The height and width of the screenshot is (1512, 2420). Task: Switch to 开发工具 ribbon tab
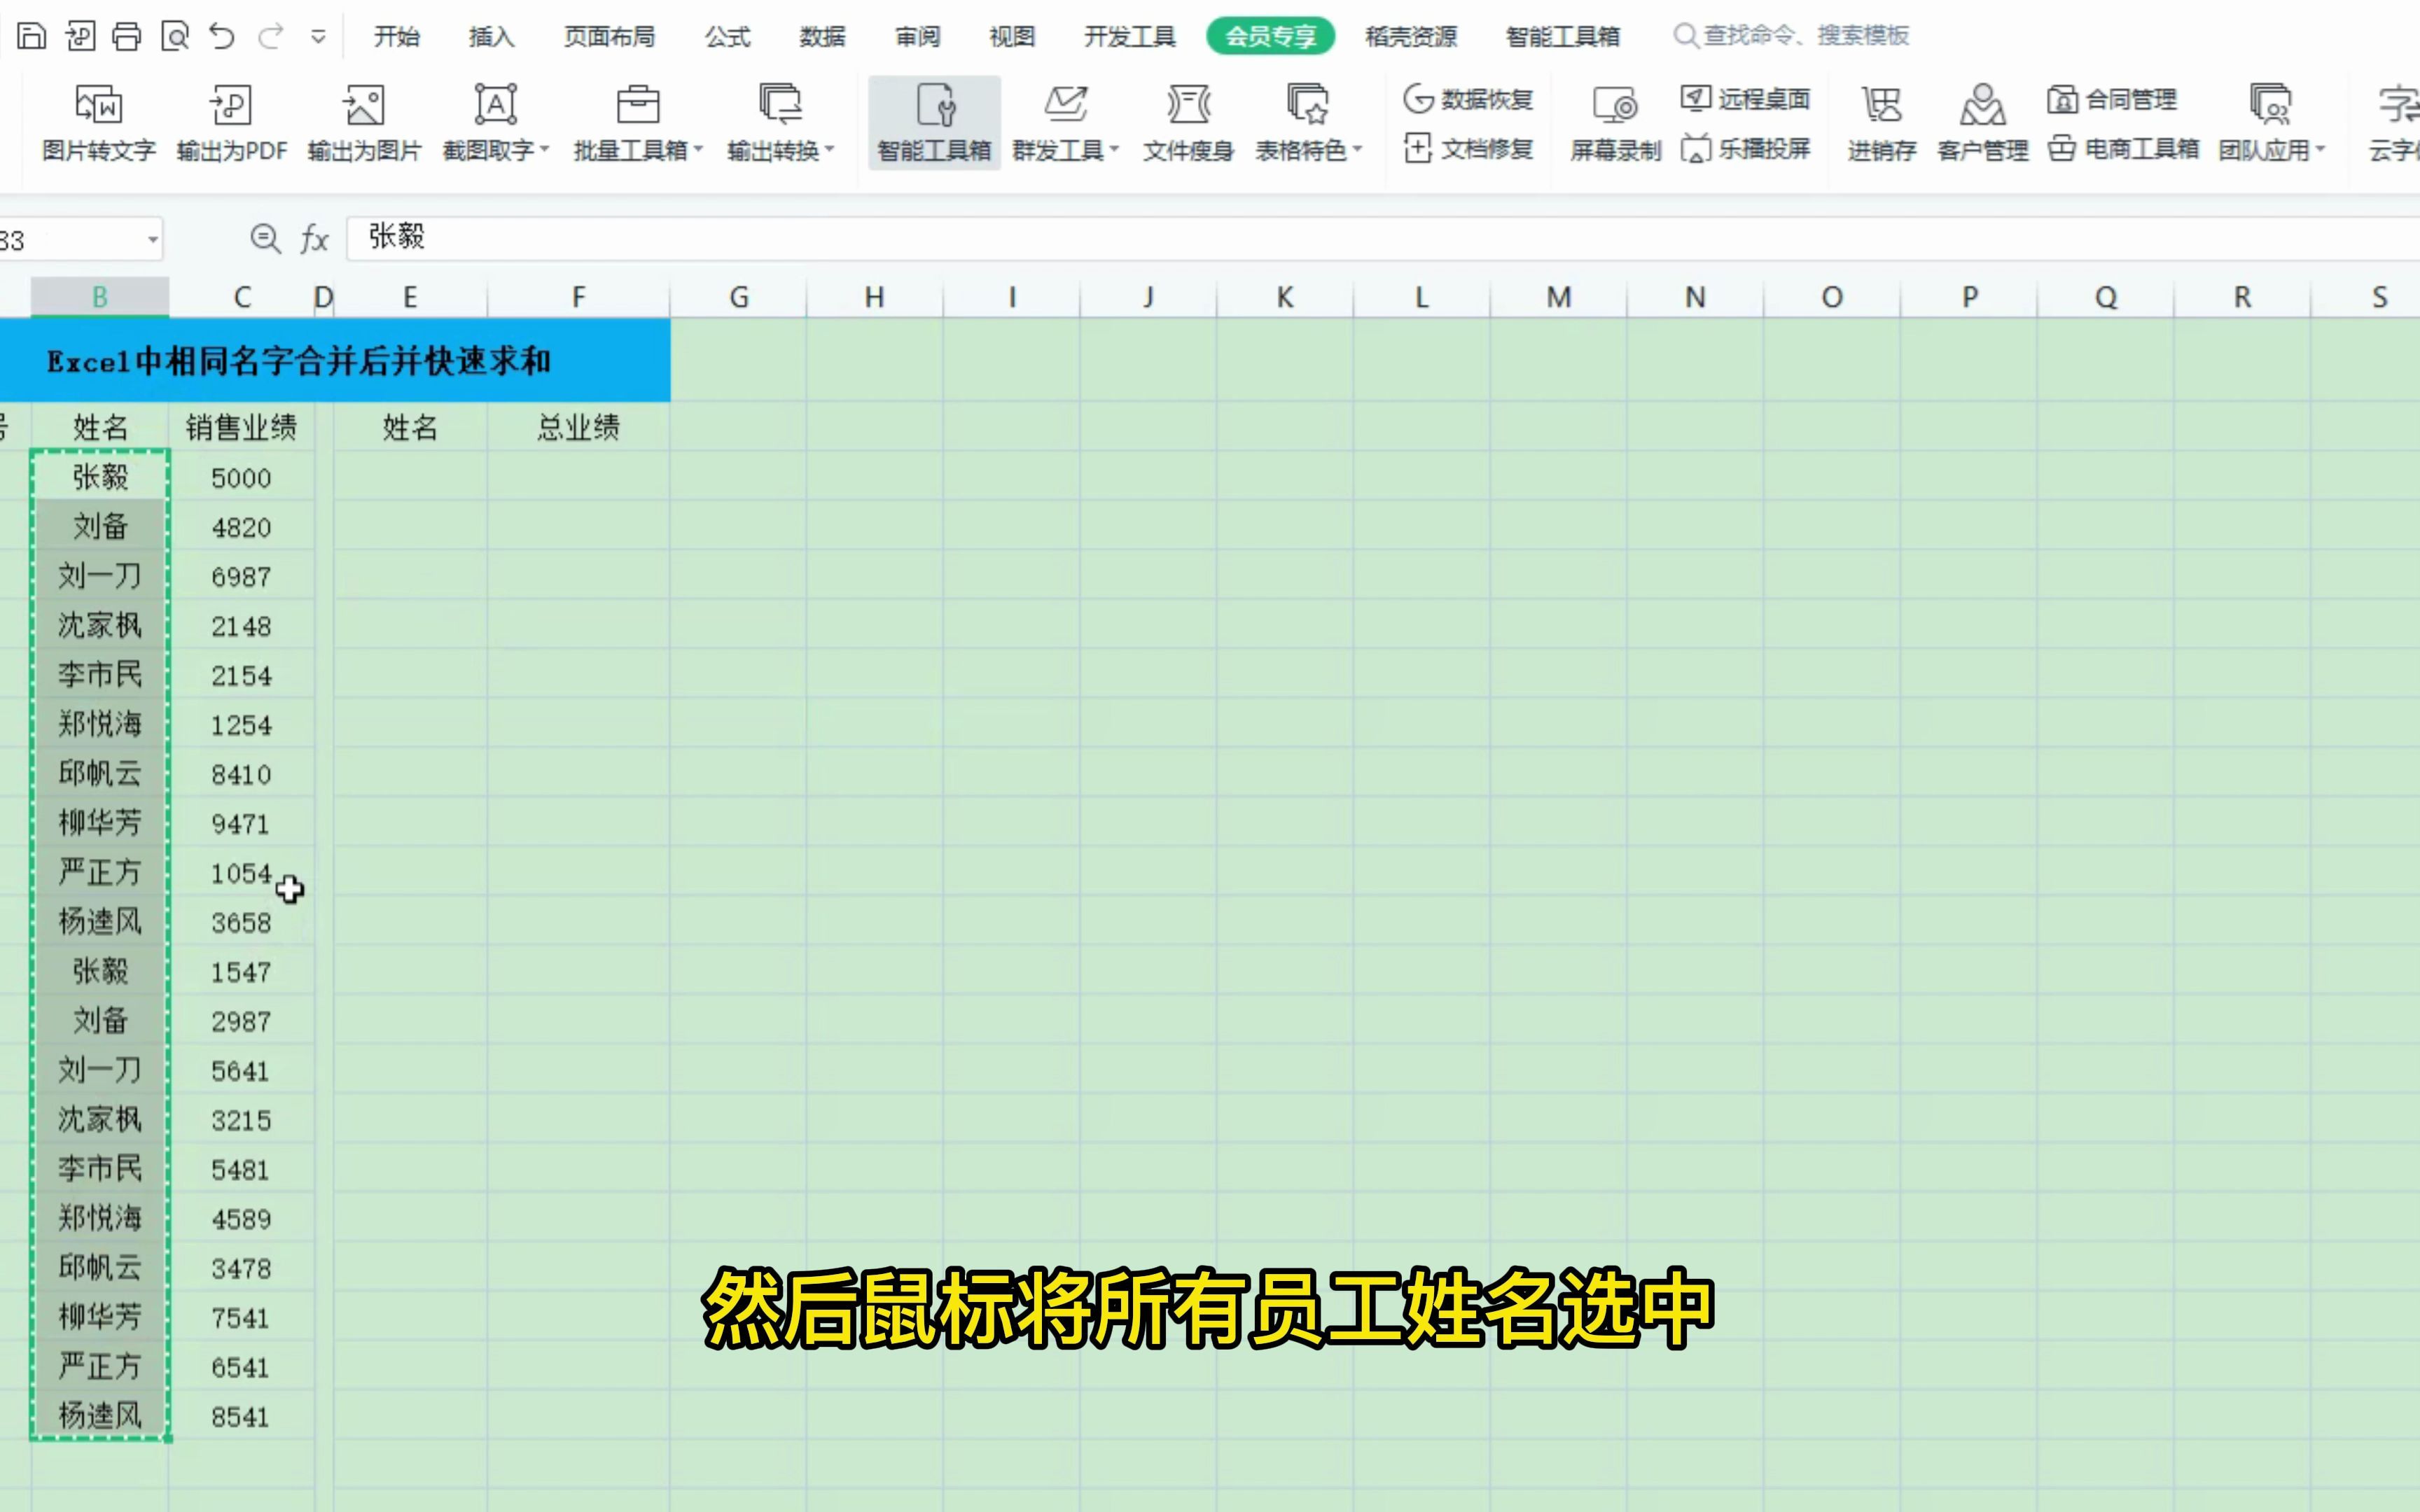point(1130,36)
